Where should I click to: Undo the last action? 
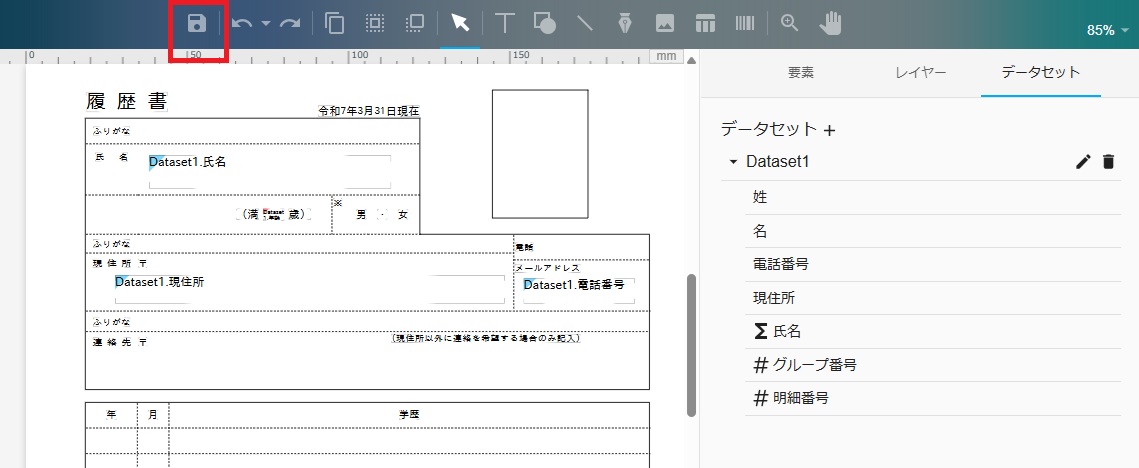pyautogui.click(x=242, y=23)
